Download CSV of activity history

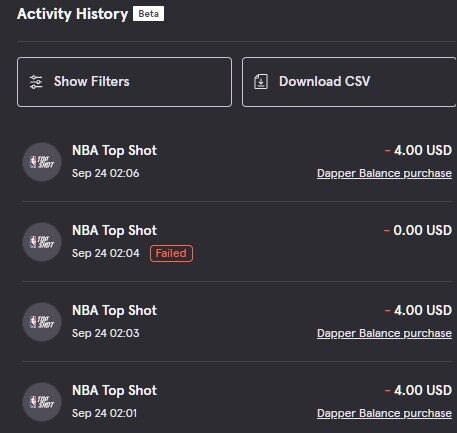click(349, 82)
